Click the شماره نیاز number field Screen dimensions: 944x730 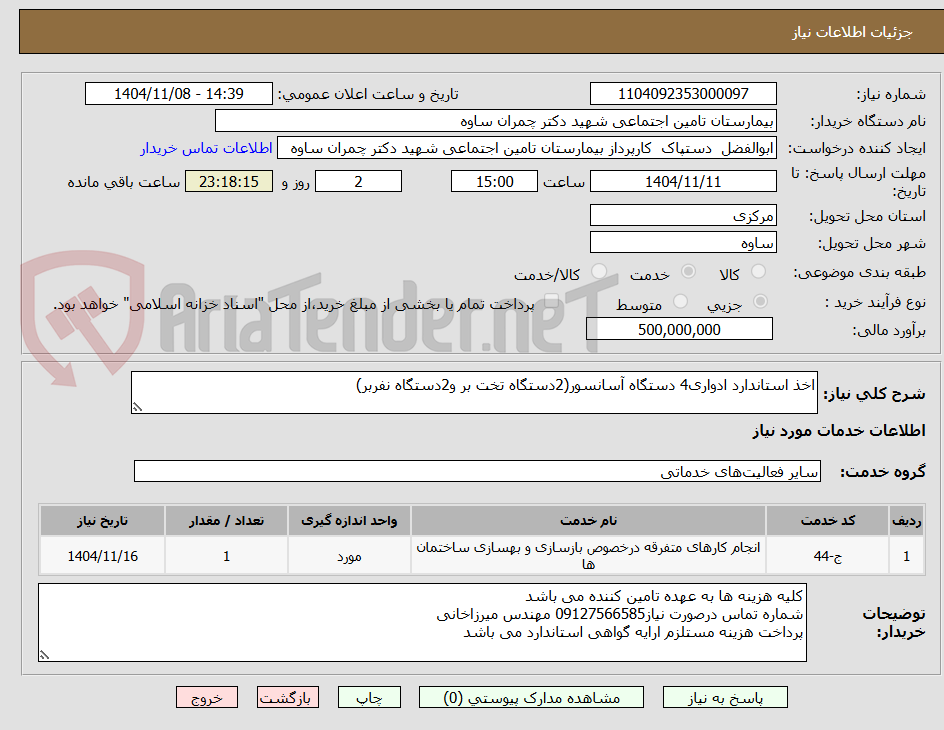pos(683,94)
